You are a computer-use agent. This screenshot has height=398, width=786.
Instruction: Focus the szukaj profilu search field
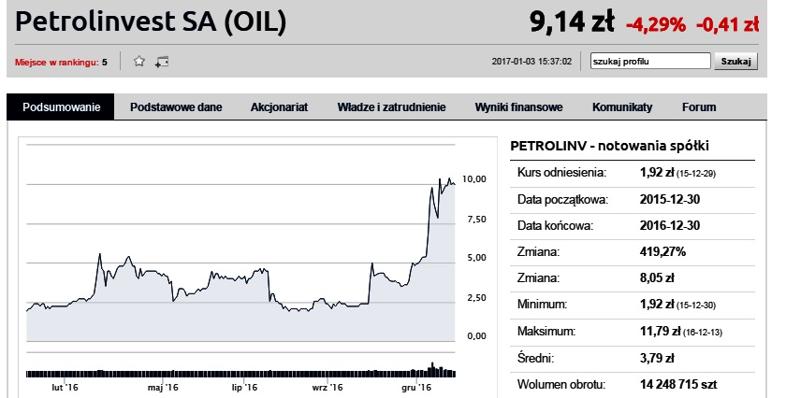coord(650,61)
